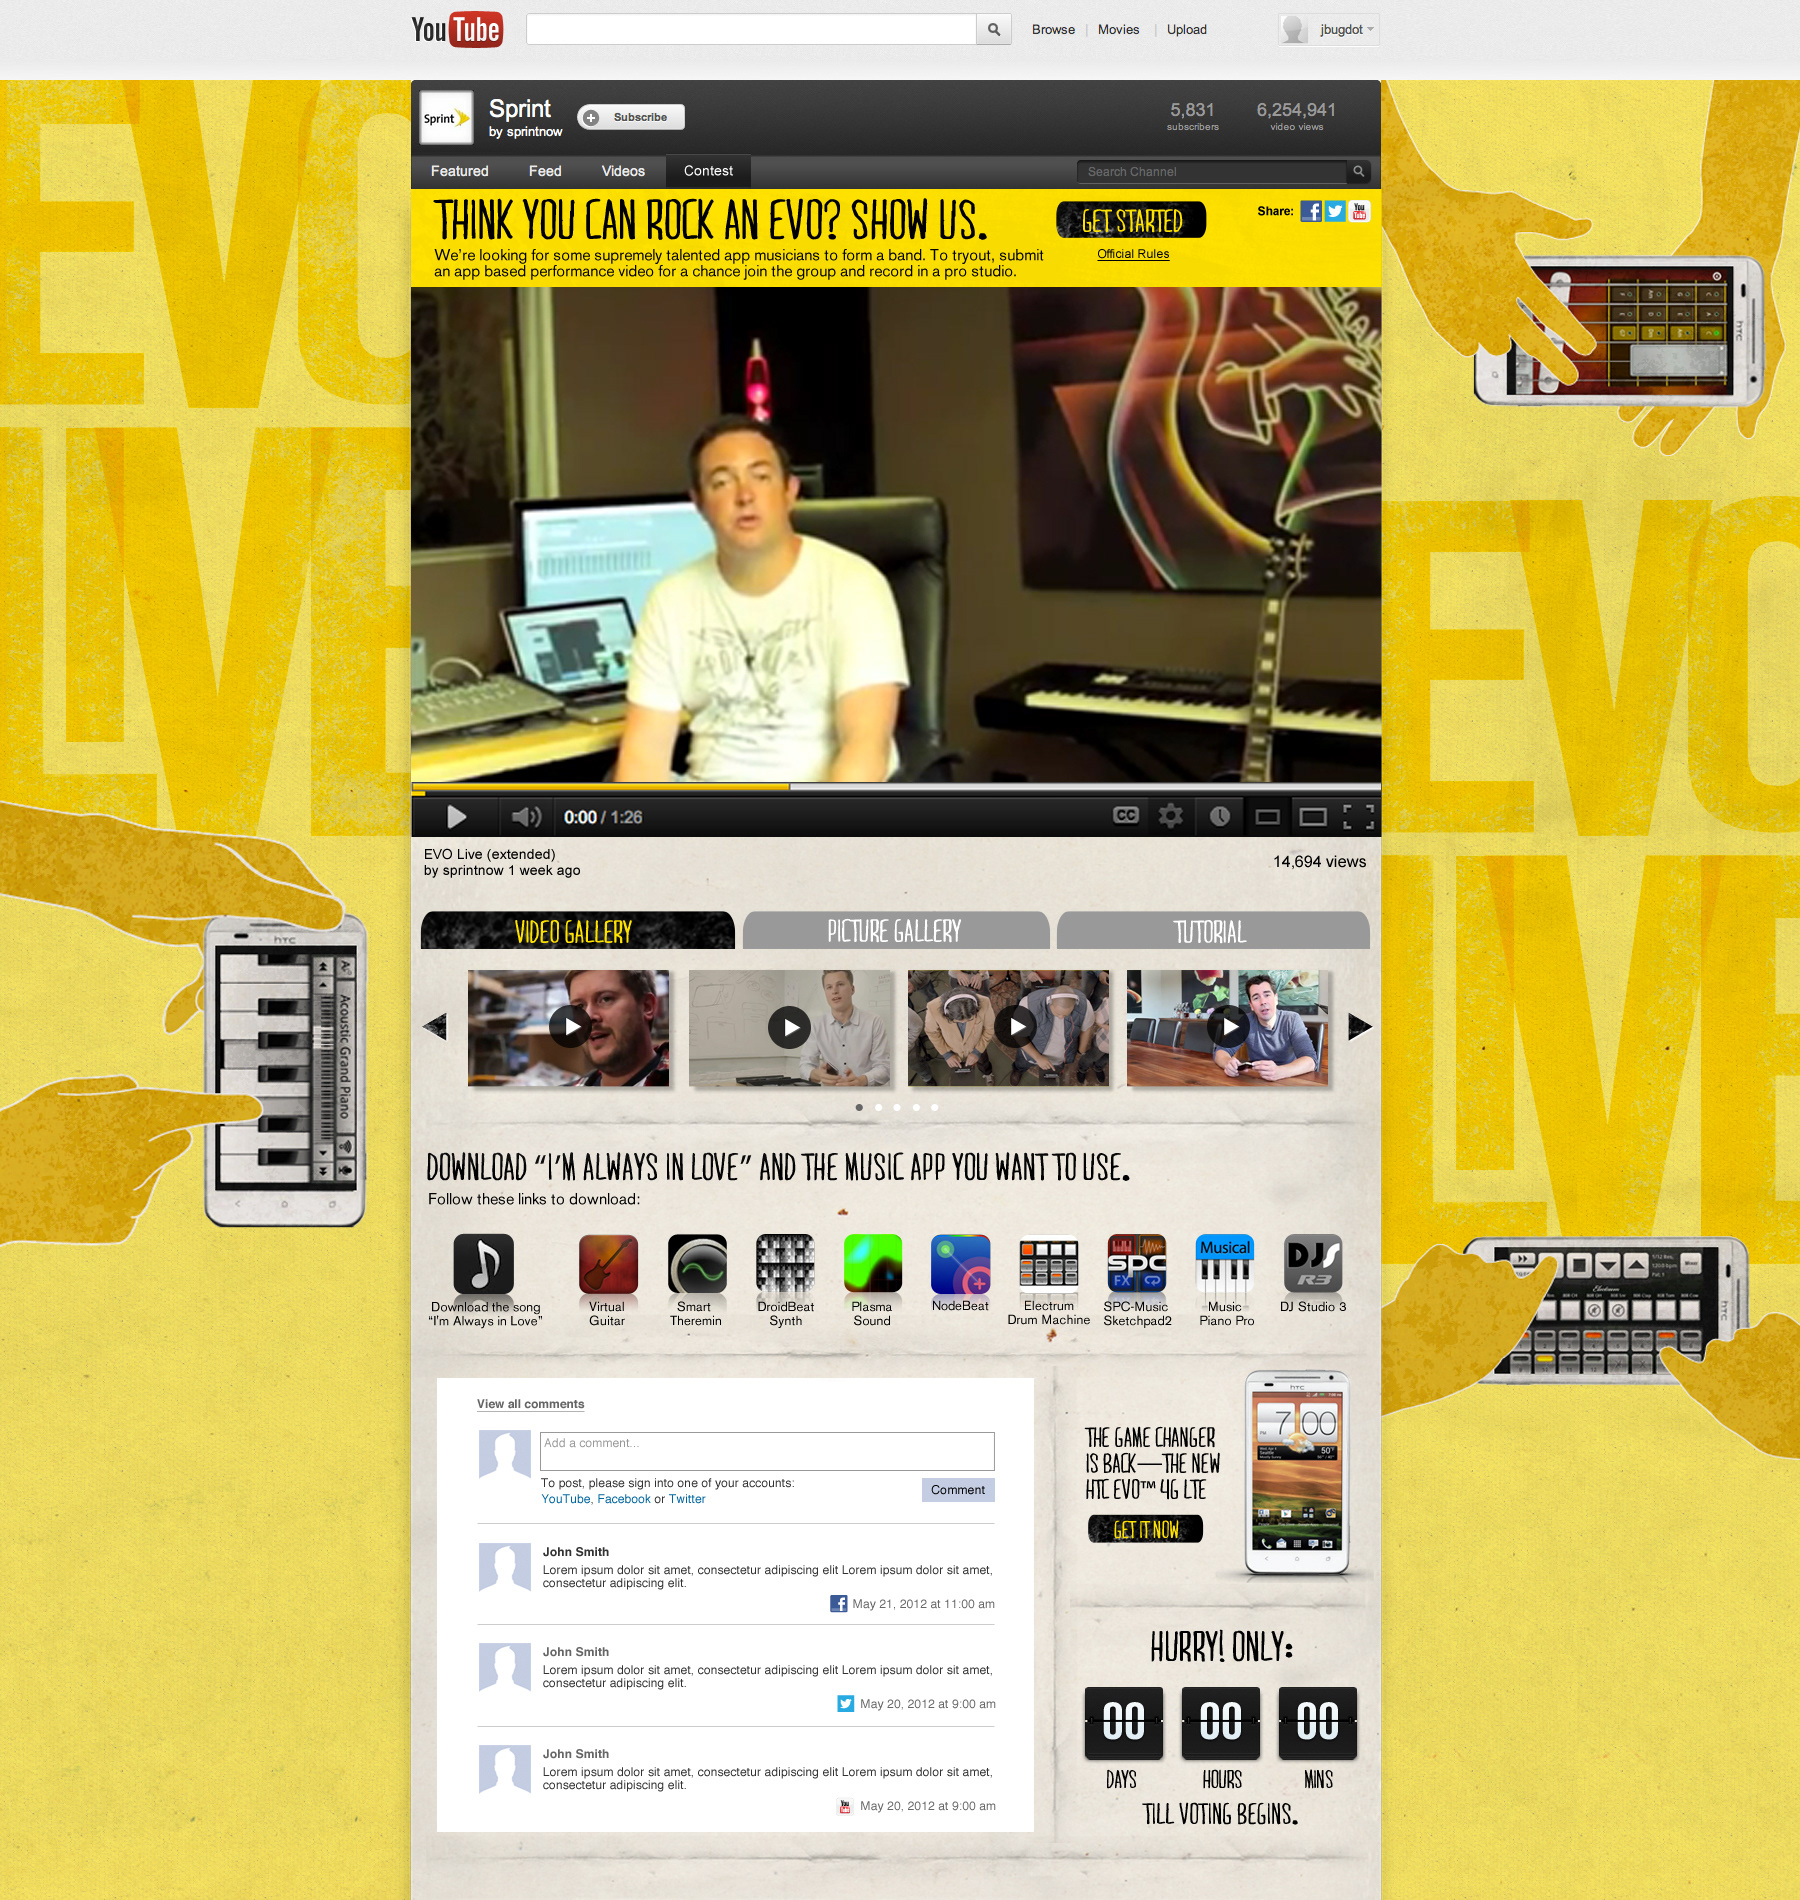Select the Contest tab
Image resolution: width=1800 pixels, height=1900 pixels.
pyautogui.click(x=708, y=171)
